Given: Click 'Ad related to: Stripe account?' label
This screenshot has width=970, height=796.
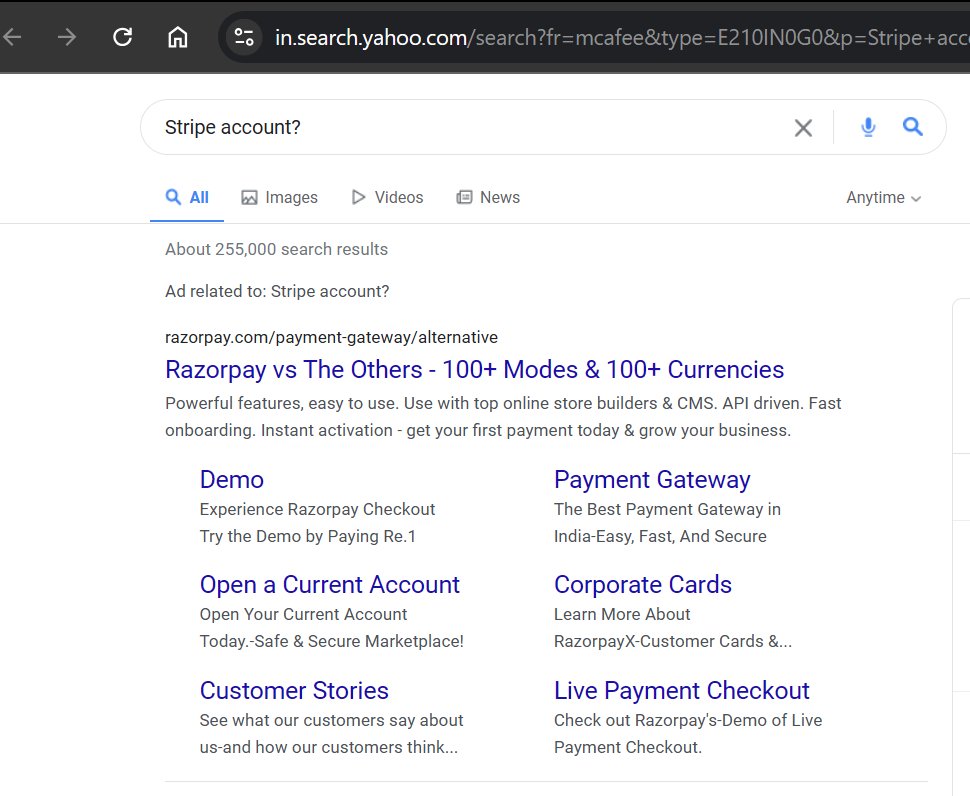Looking at the screenshot, I should coord(277,291).
